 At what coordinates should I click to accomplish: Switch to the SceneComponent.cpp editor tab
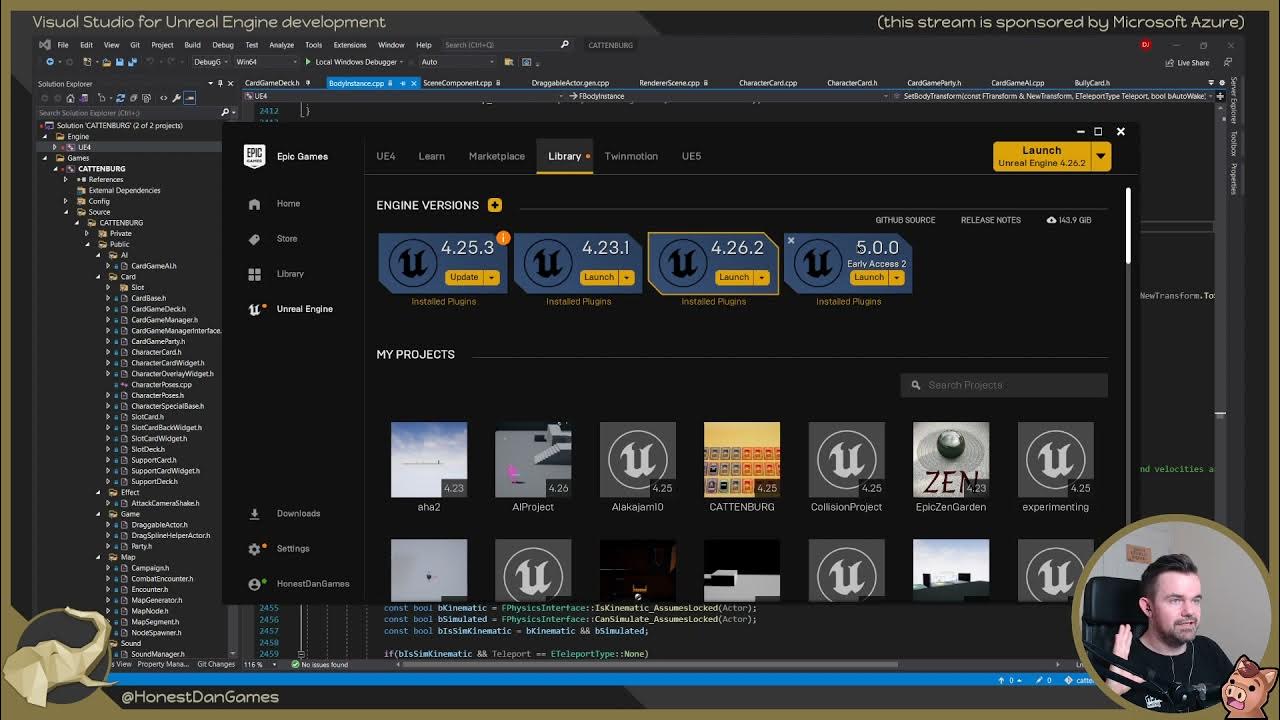458,83
